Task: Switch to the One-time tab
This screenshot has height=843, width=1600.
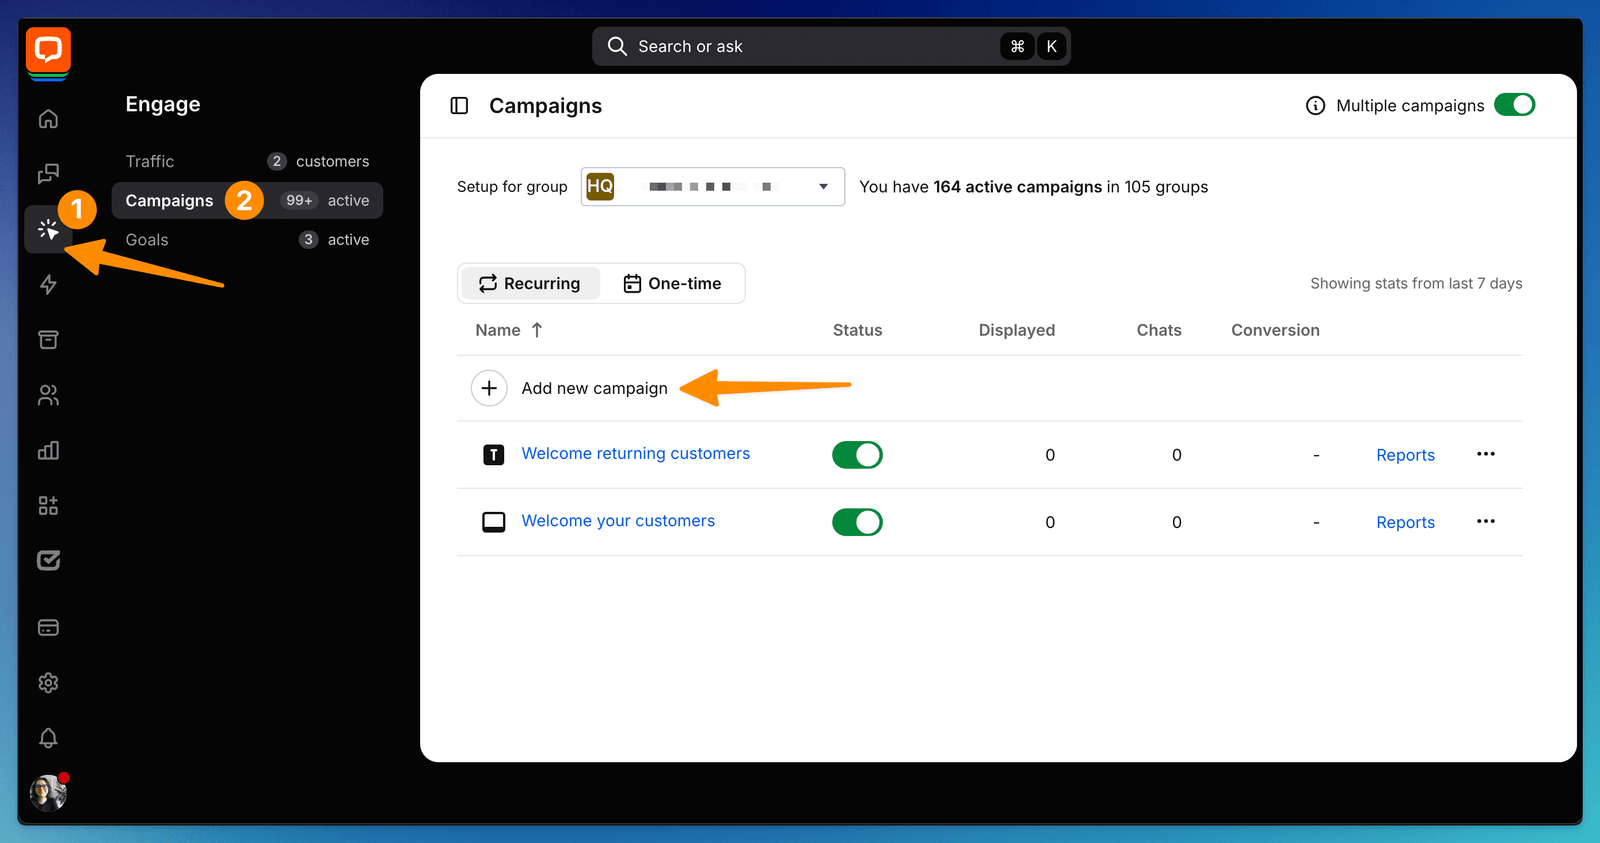Action: coord(672,284)
